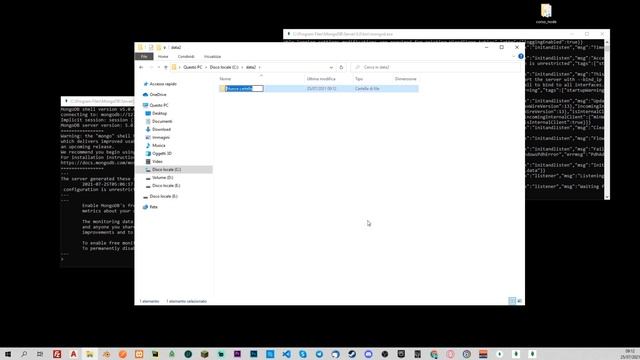Open the address bar history dropdown

click(x=331, y=67)
